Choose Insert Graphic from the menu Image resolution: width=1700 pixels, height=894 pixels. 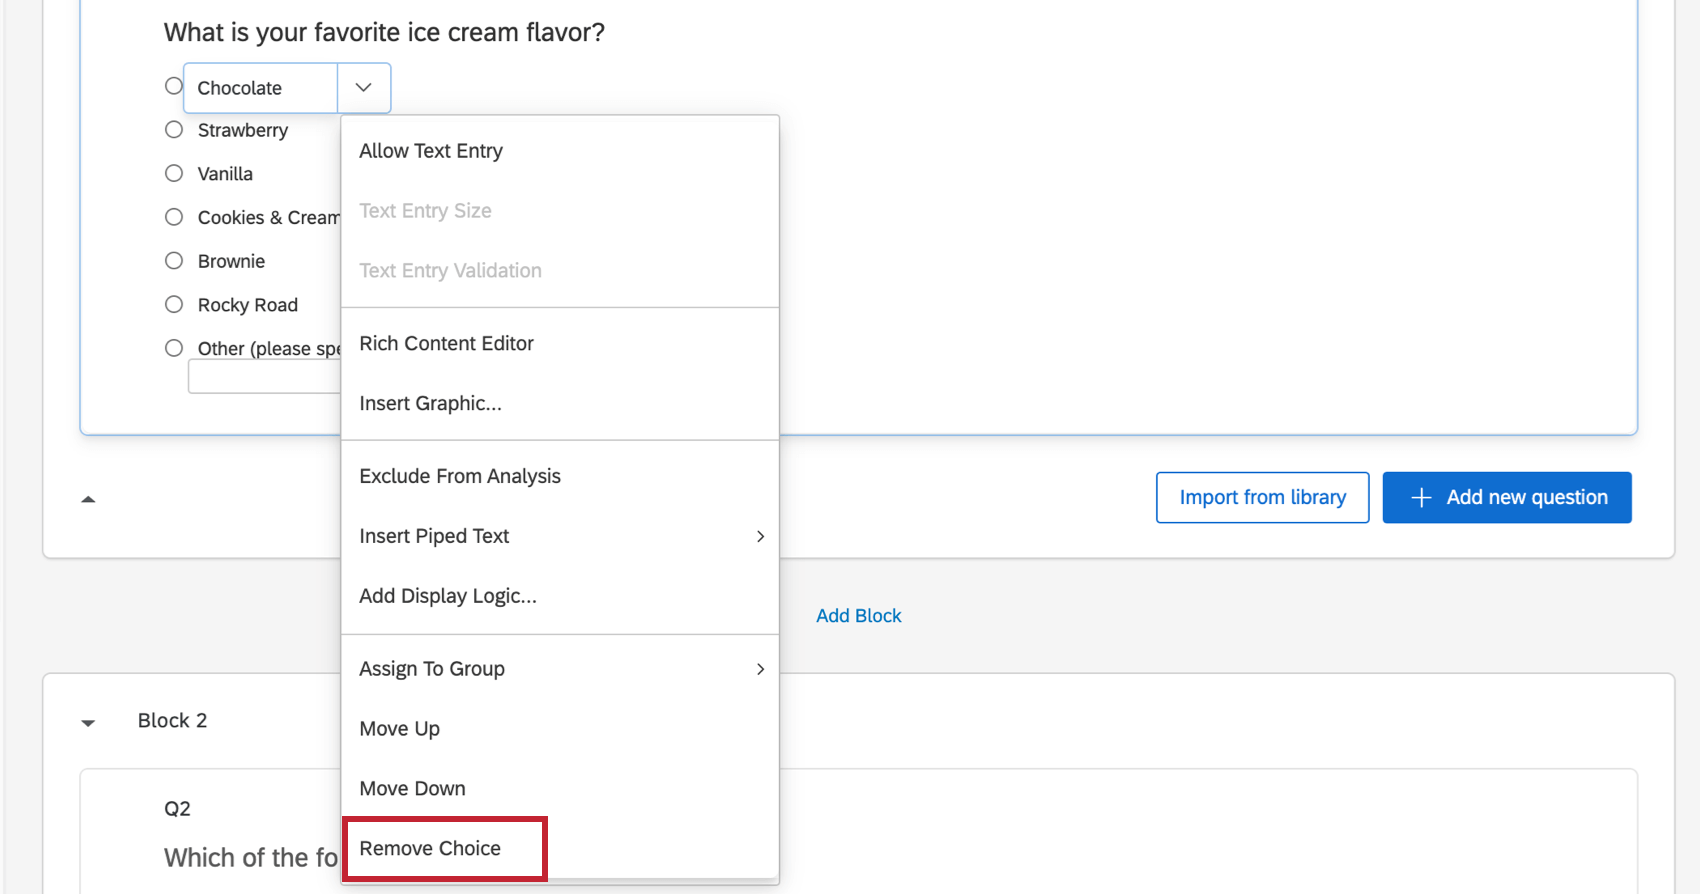430,403
